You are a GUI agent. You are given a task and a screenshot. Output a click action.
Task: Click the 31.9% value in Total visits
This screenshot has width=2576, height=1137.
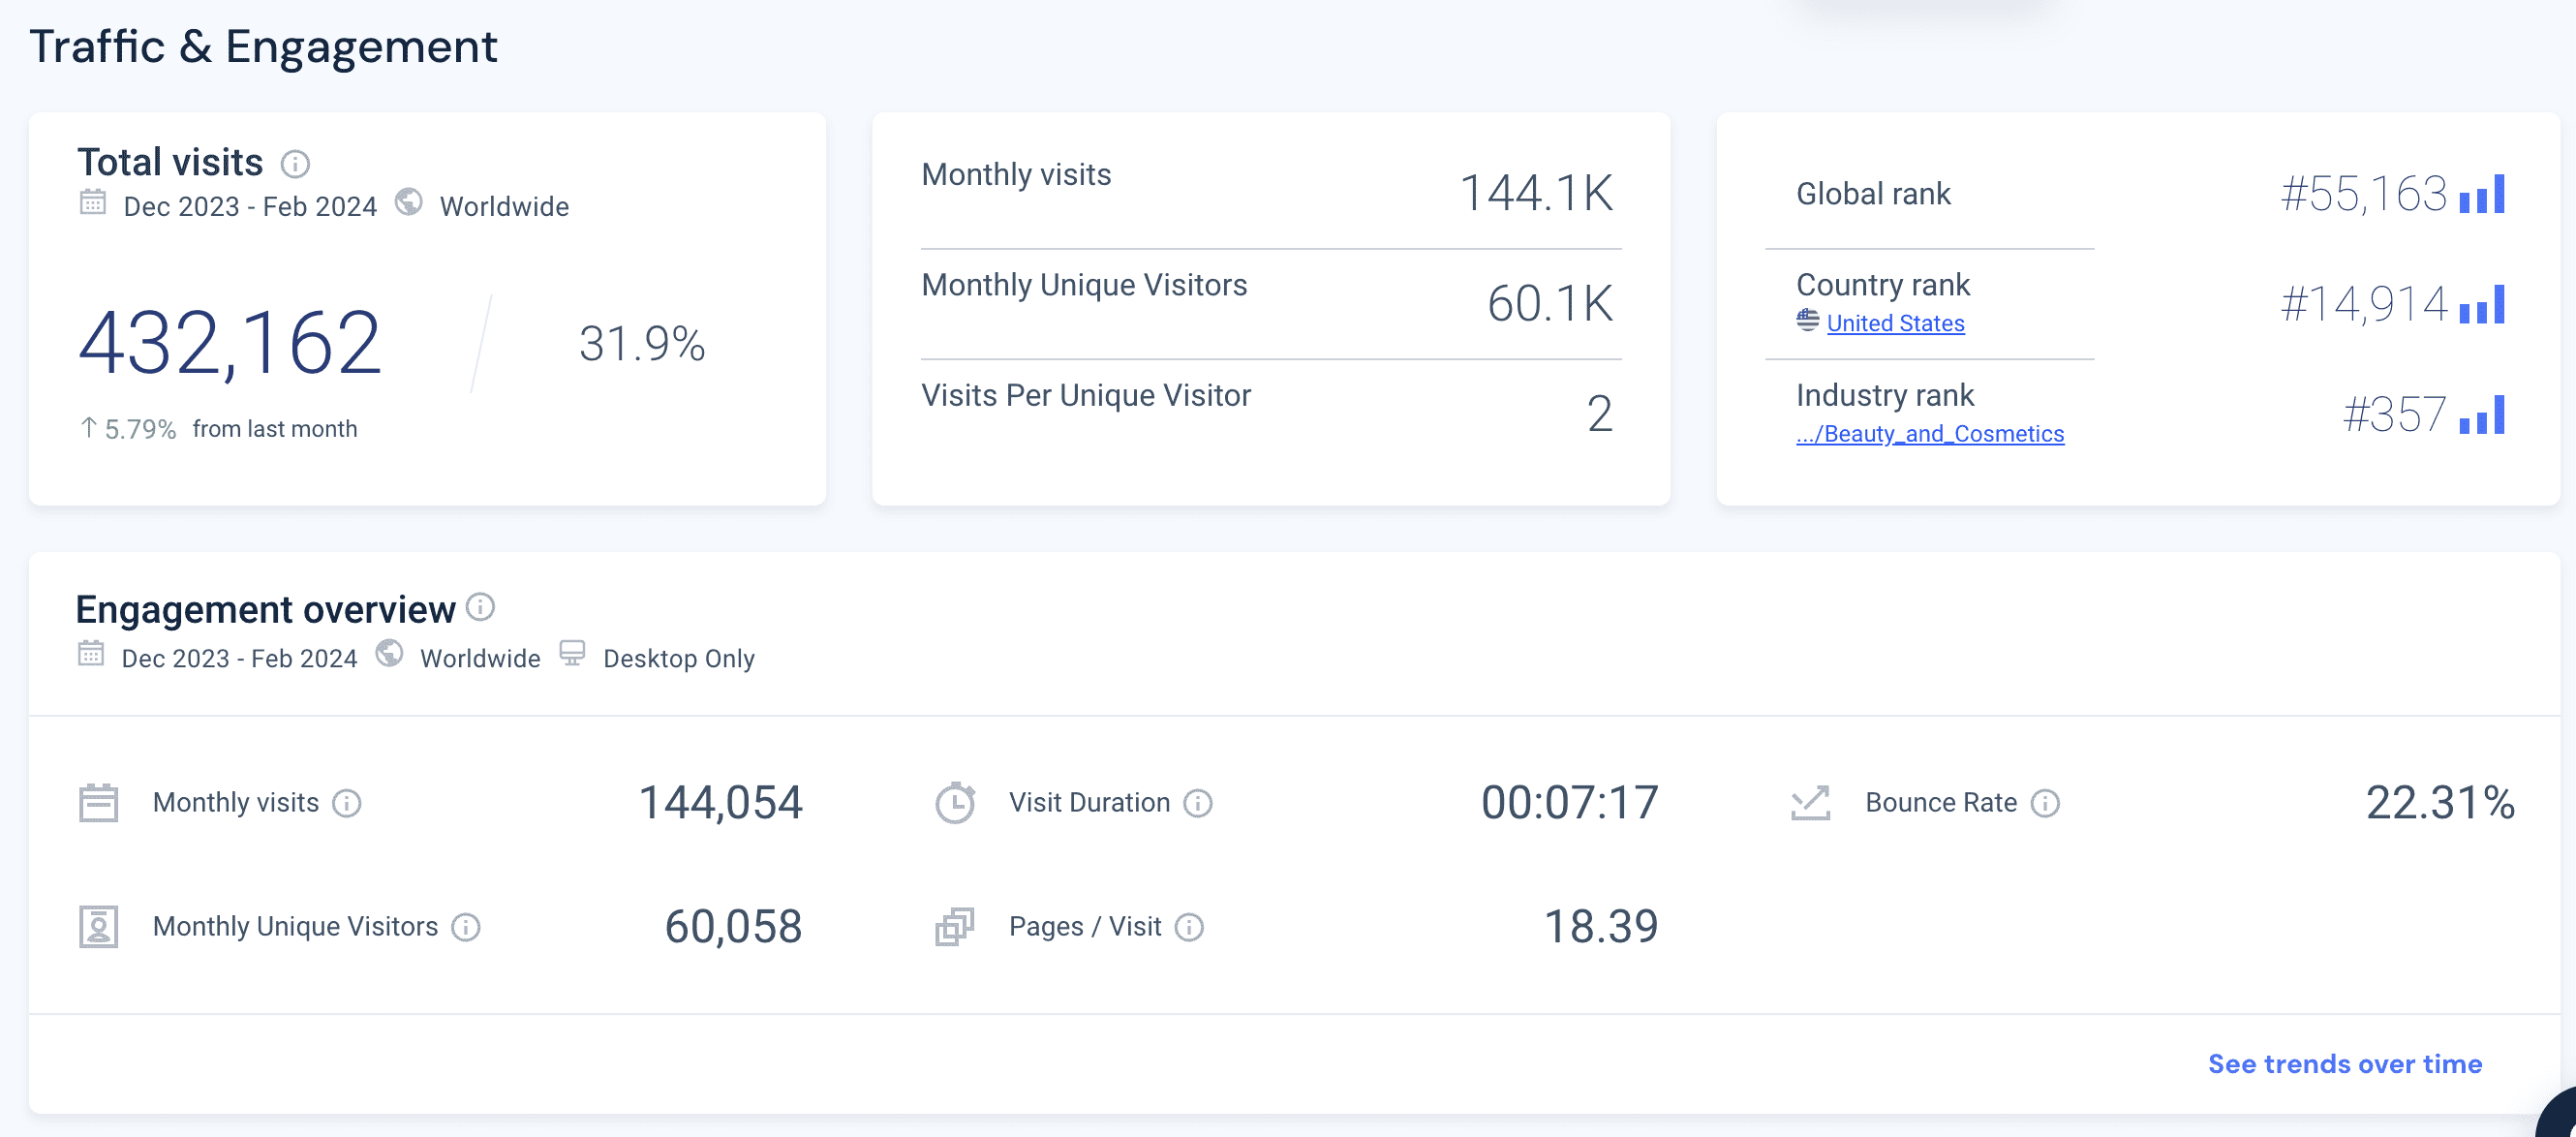(642, 344)
